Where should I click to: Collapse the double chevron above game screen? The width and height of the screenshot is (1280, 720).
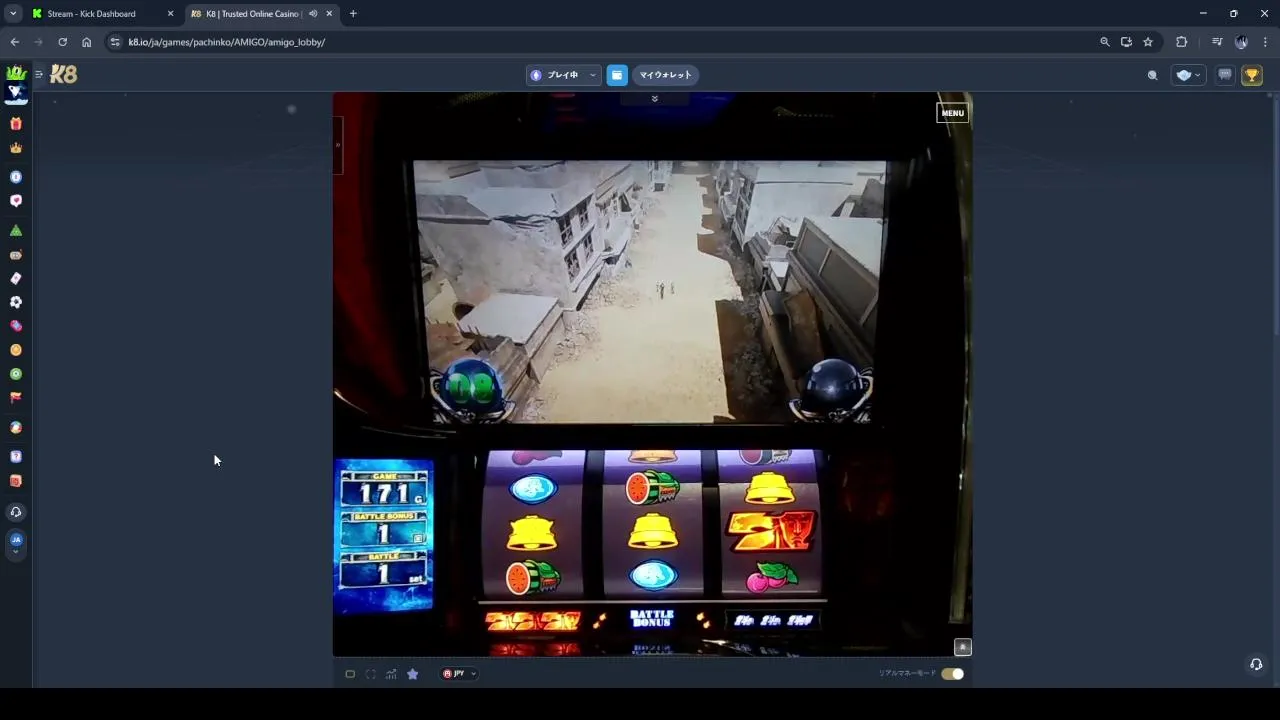[x=654, y=99]
